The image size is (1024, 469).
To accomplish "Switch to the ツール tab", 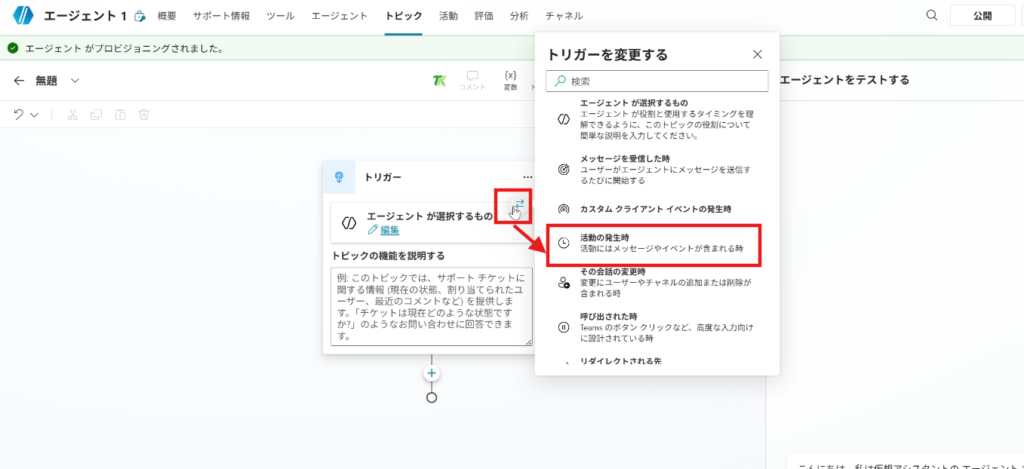I will click(279, 16).
